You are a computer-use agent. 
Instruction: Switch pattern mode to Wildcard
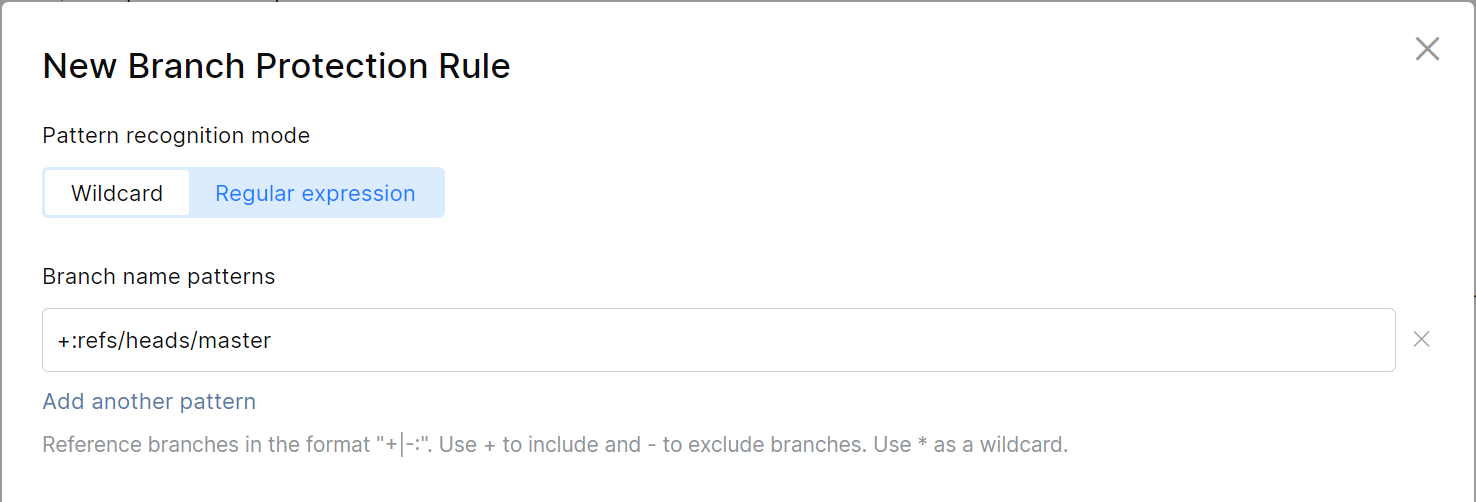tap(117, 193)
